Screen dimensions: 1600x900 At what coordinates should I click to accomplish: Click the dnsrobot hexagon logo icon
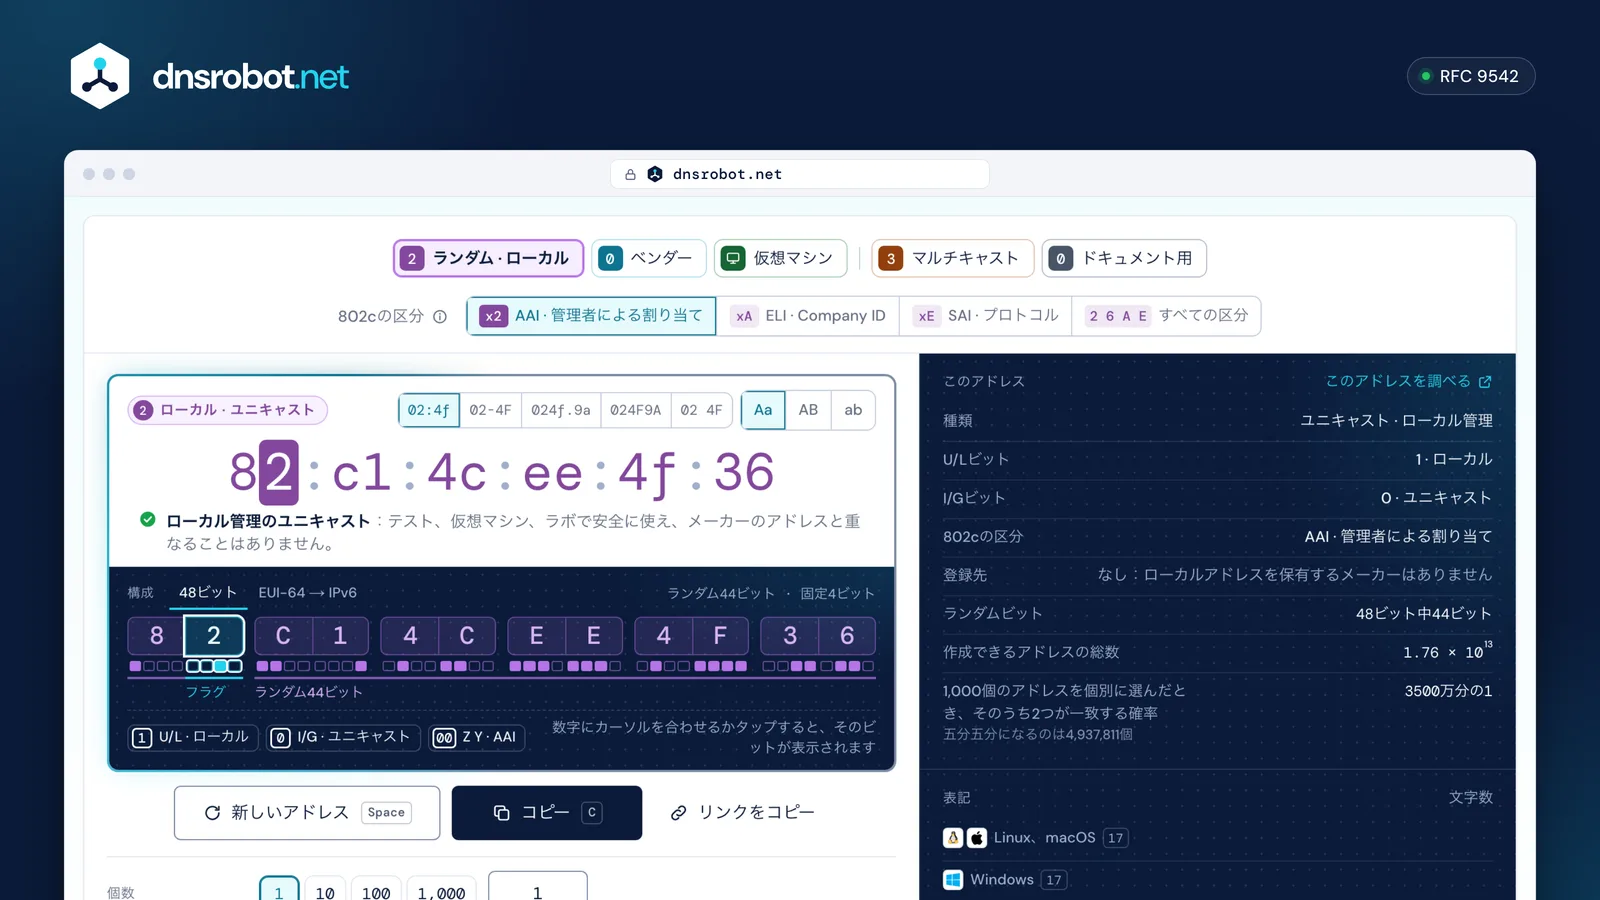100,76
